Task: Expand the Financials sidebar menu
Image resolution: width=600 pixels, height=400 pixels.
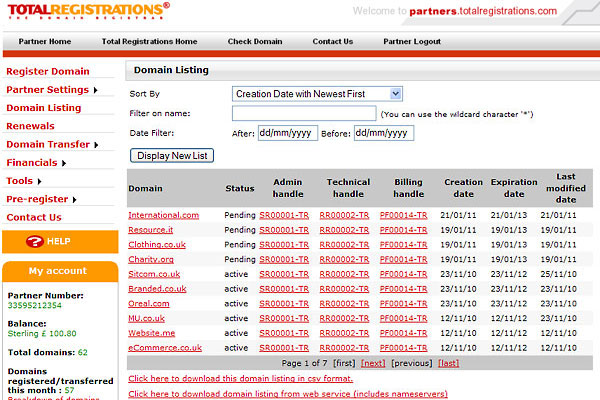Action: [37, 162]
